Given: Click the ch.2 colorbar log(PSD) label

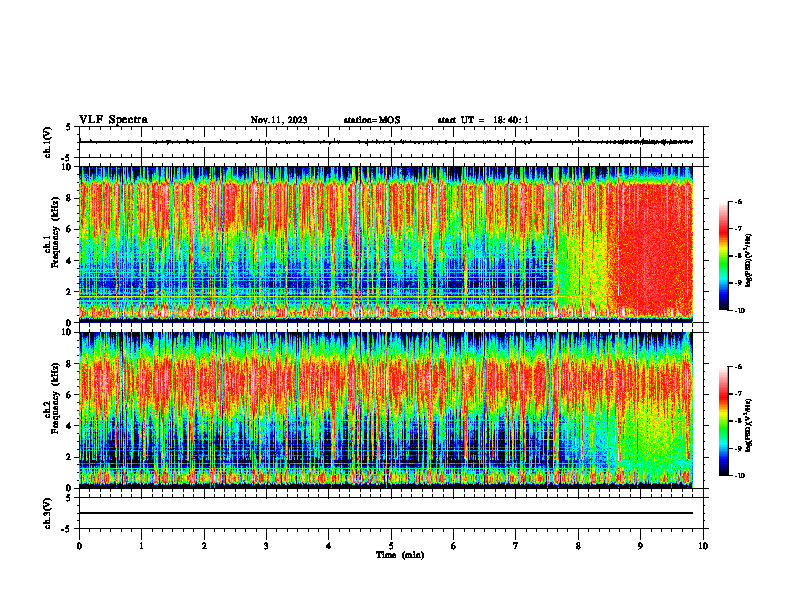Looking at the screenshot, I should tap(749, 423).
